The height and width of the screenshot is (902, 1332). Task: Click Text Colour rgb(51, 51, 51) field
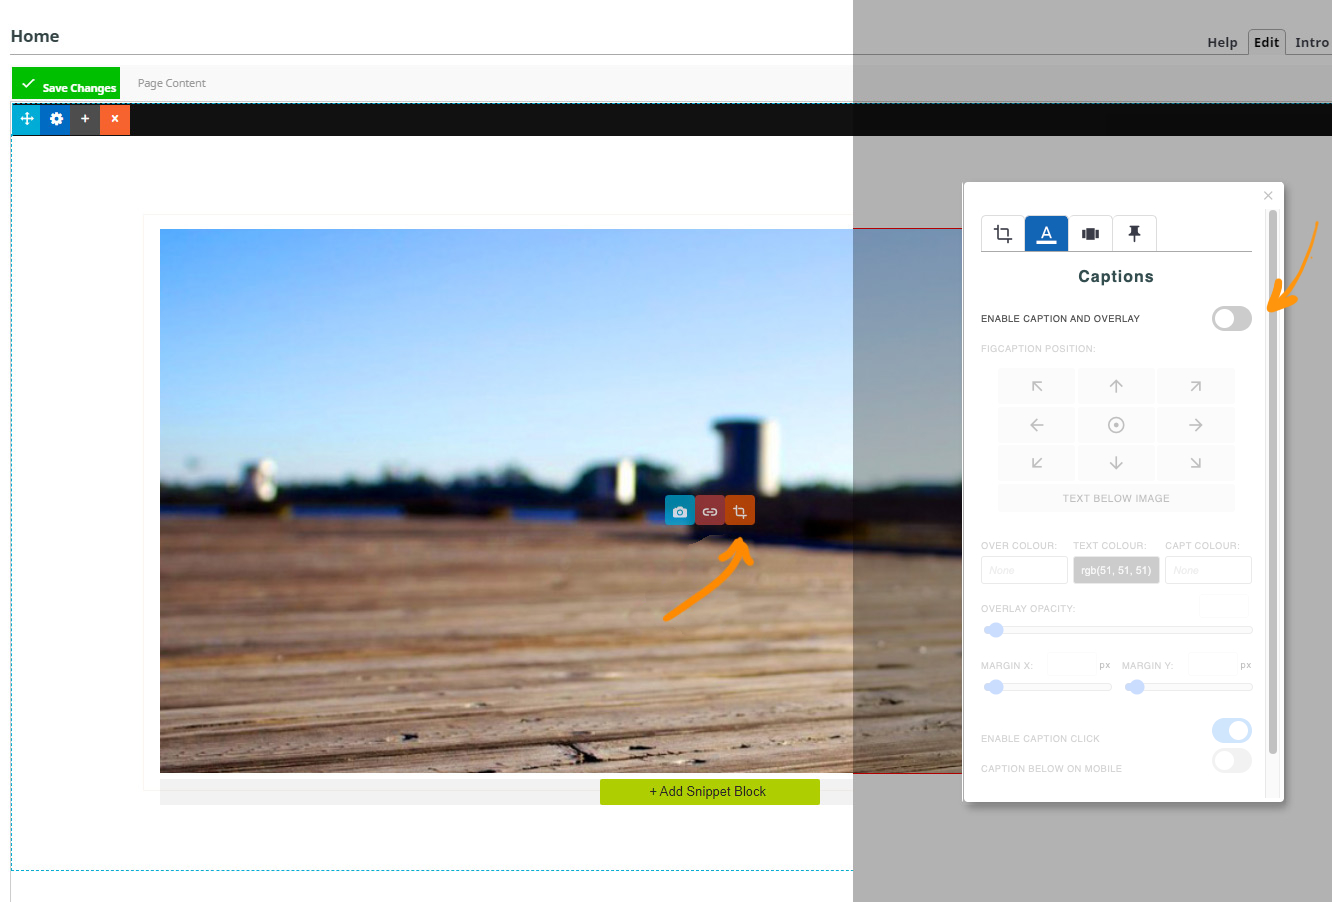pyautogui.click(x=1116, y=570)
